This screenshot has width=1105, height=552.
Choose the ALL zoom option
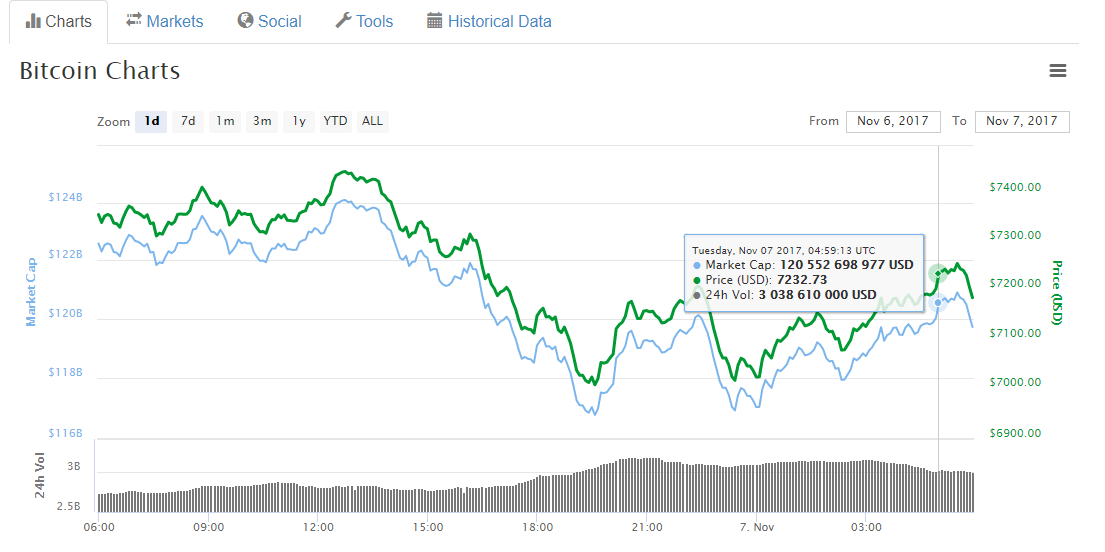pyautogui.click(x=372, y=121)
